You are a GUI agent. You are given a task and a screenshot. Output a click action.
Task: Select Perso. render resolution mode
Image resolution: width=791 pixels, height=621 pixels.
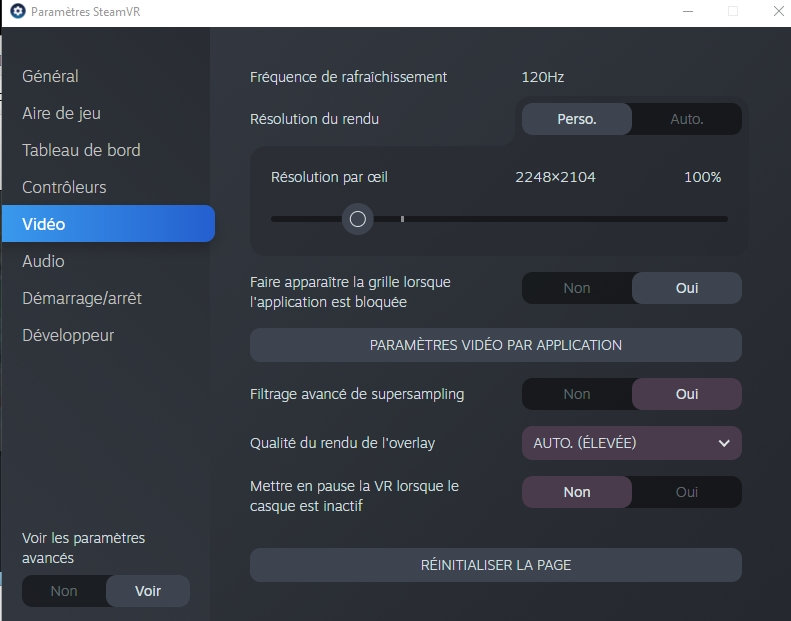[x=577, y=119]
